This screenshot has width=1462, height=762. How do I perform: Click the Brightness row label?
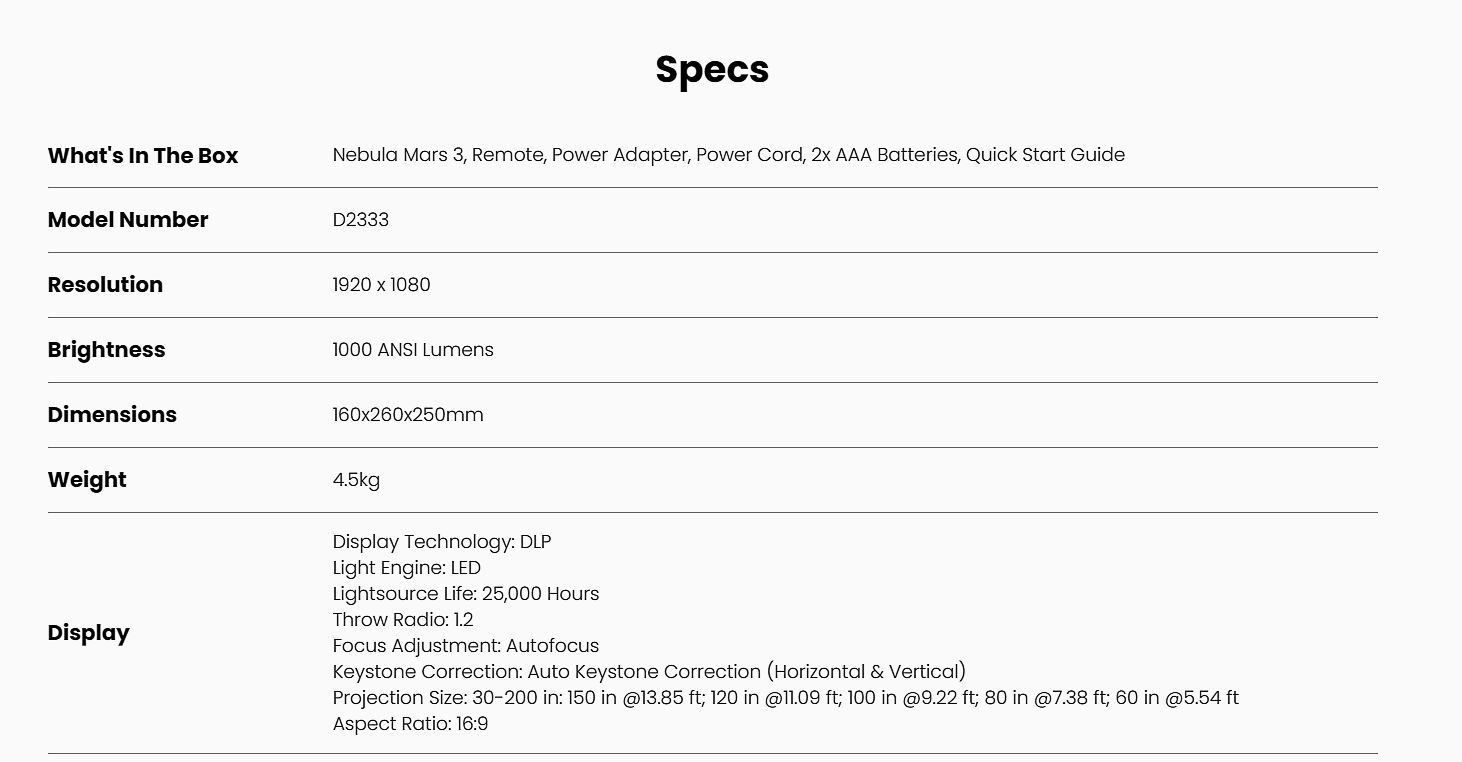coord(106,350)
